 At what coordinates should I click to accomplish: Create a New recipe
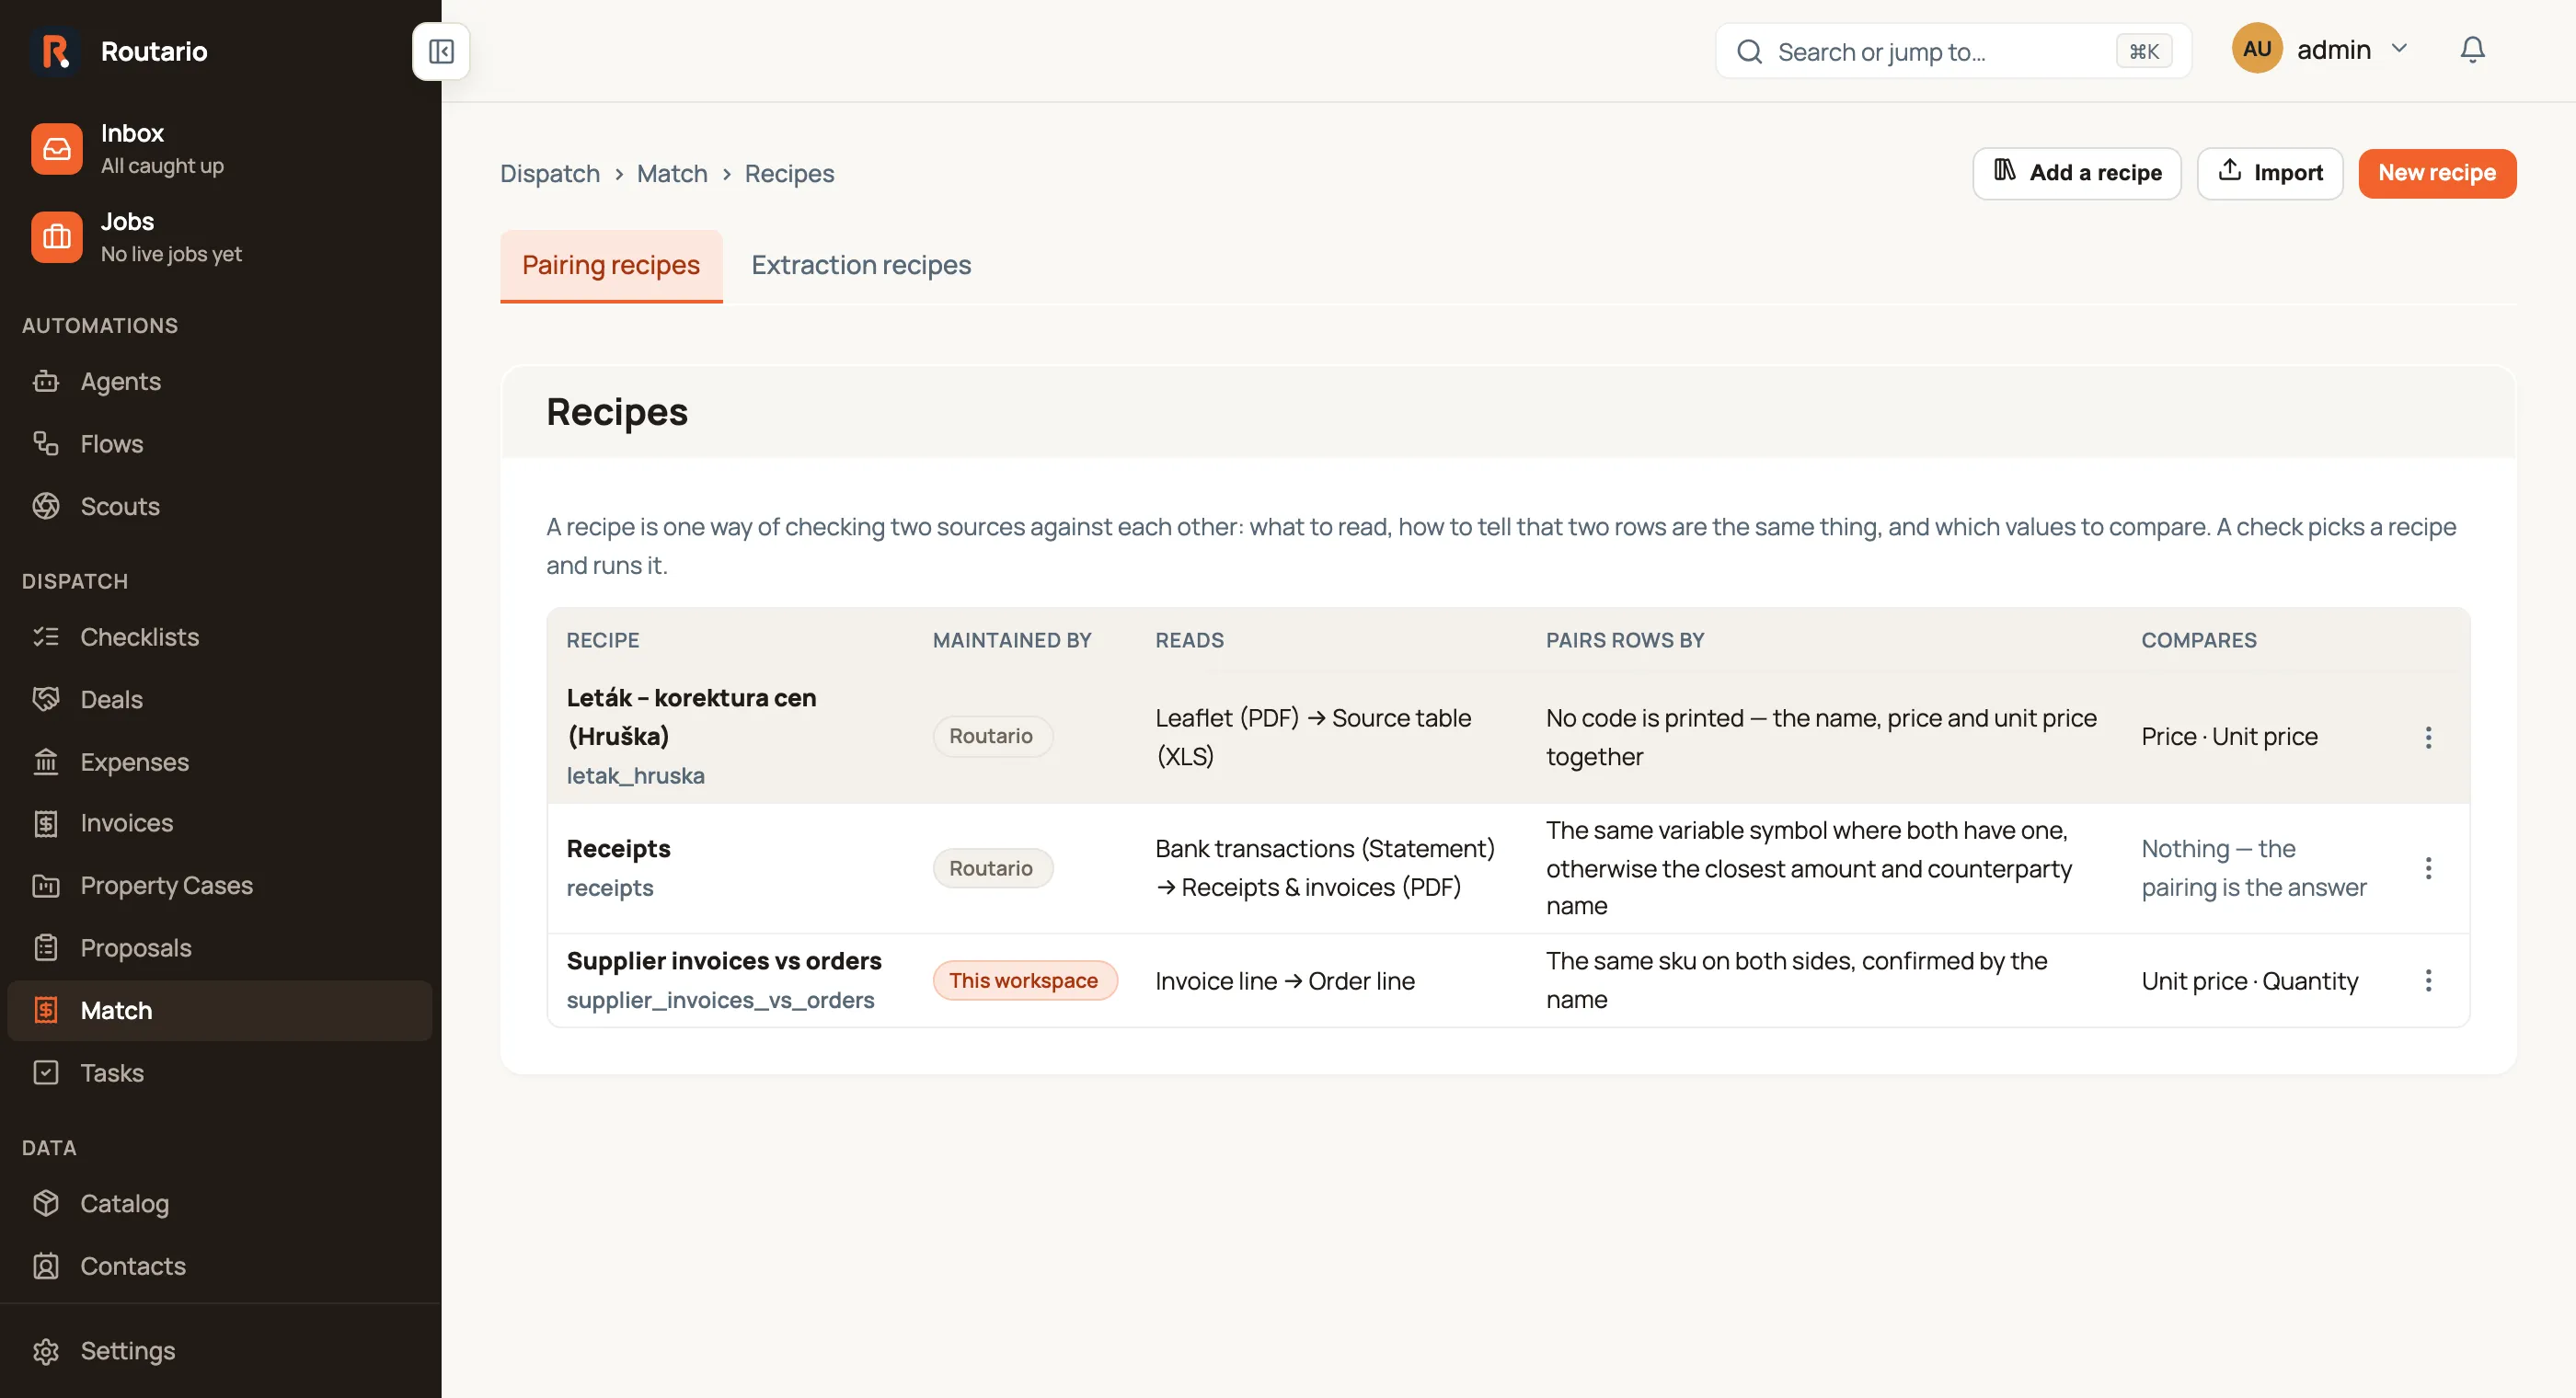click(x=2436, y=173)
